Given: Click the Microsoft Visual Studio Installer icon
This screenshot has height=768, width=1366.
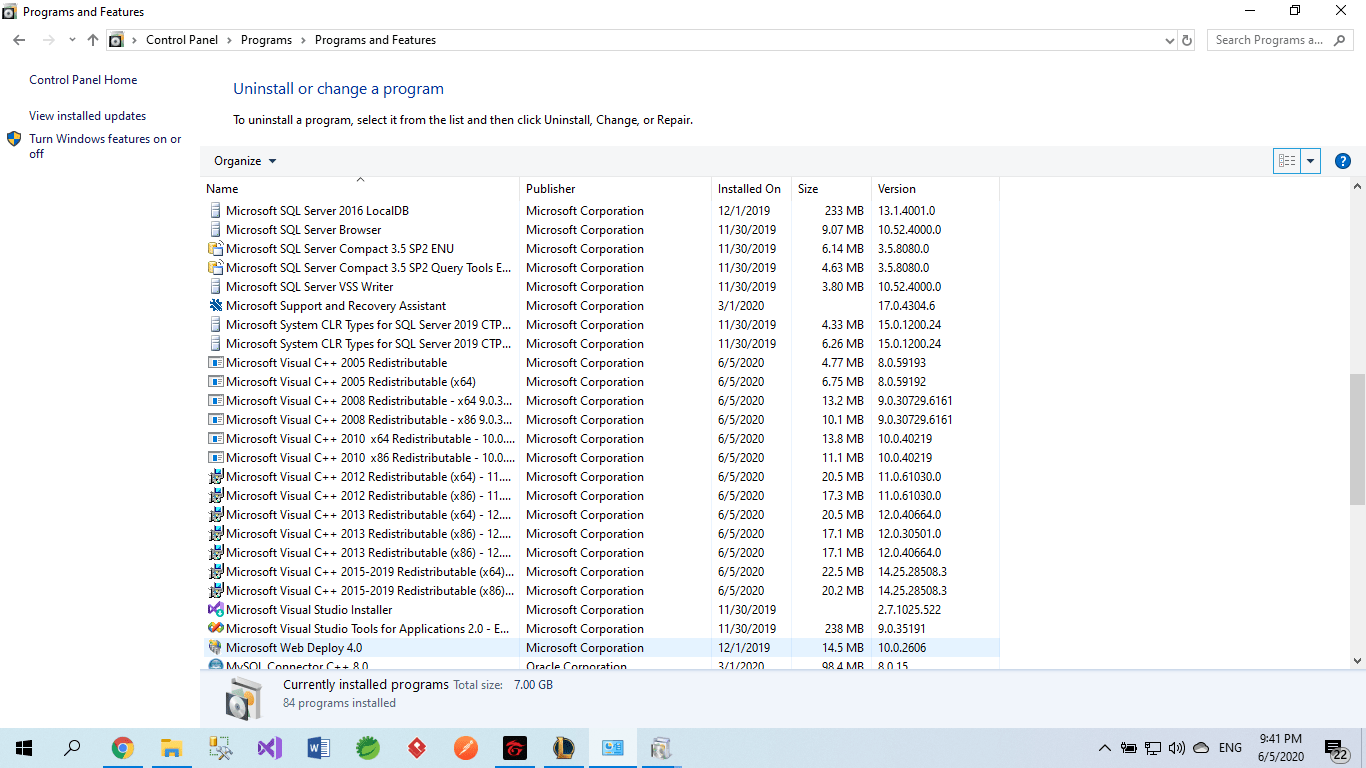Looking at the screenshot, I should pos(215,610).
